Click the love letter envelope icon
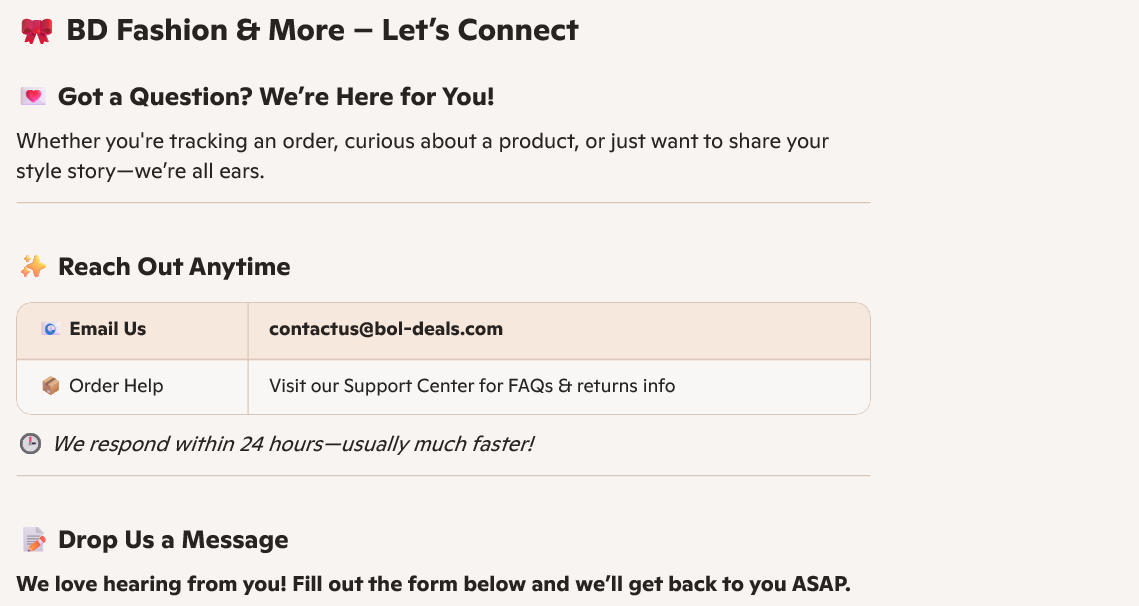1139x606 pixels. click(x=33, y=97)
